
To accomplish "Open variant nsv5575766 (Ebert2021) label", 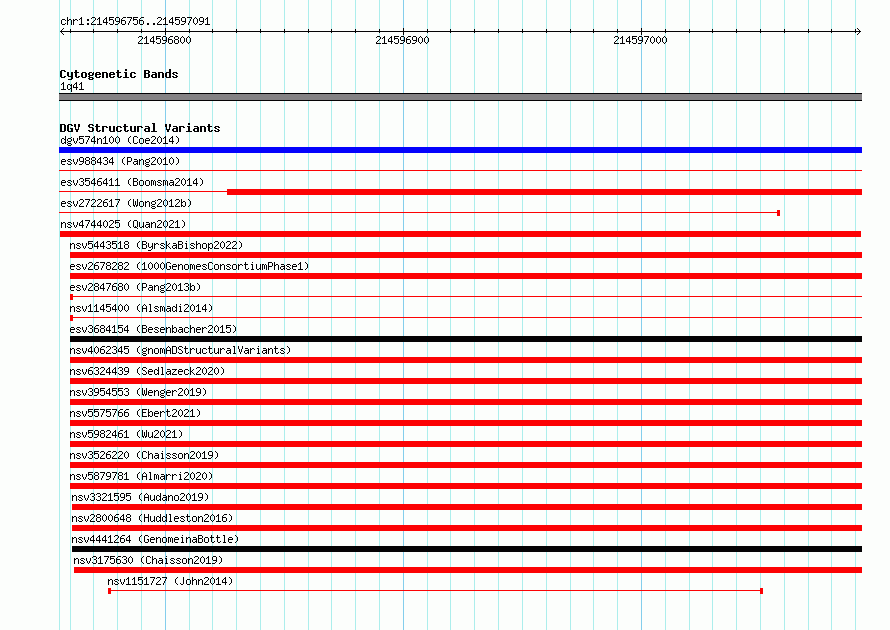I will [135, 413].
